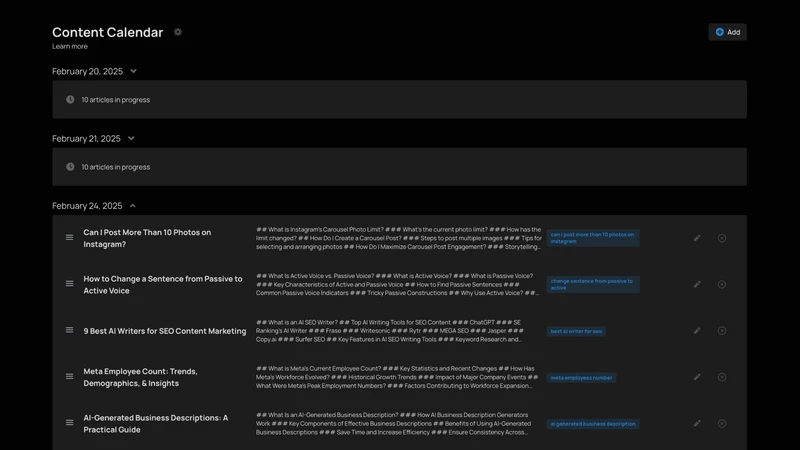Grab drag handle for 9 Best AI Writers article

pyautogui.click(x=69, y=330)
